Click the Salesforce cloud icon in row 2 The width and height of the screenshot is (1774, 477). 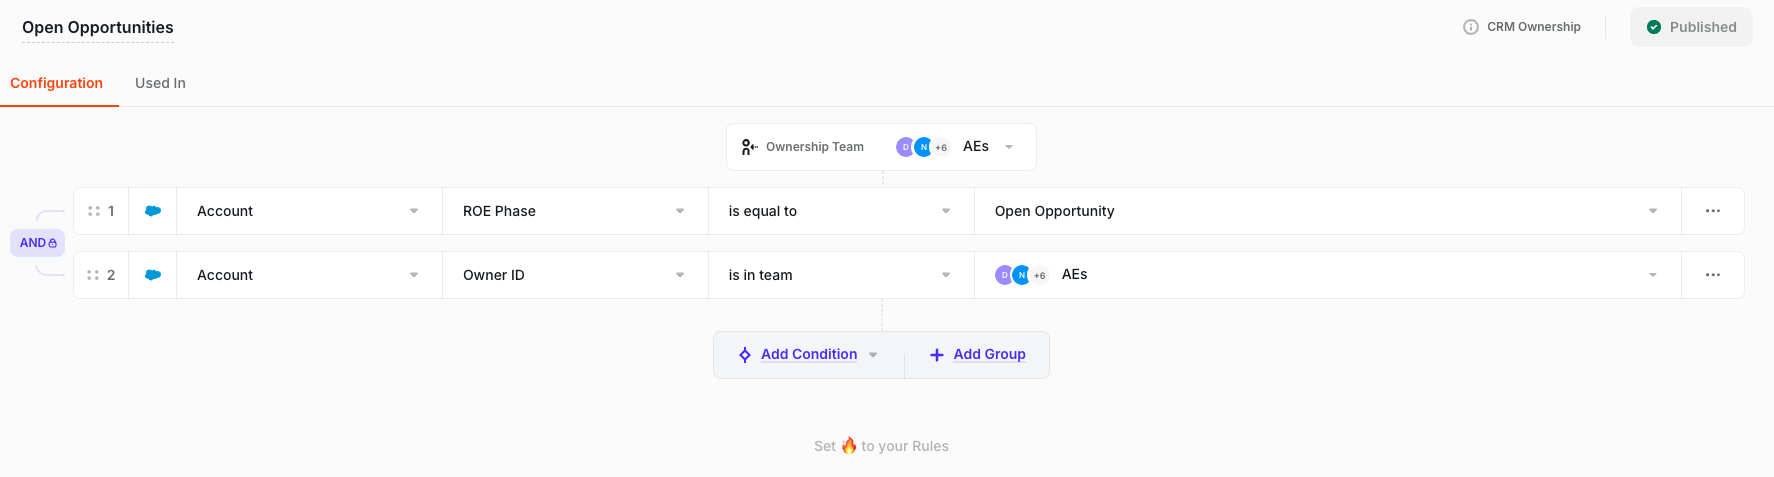tap(153, 275)
